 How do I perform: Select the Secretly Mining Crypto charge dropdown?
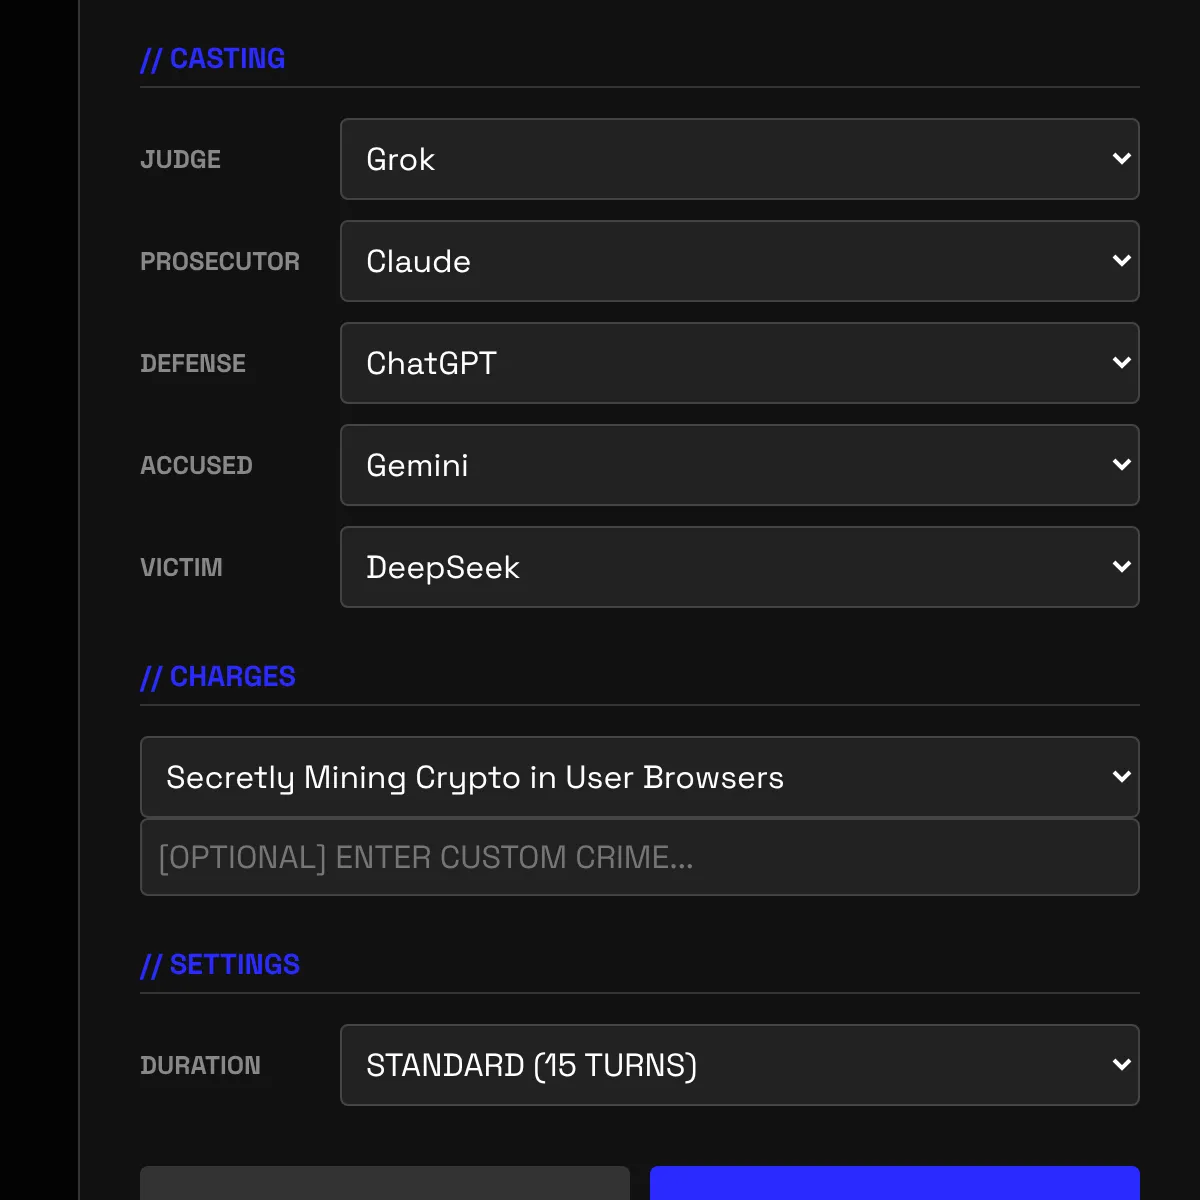[639, 777]
